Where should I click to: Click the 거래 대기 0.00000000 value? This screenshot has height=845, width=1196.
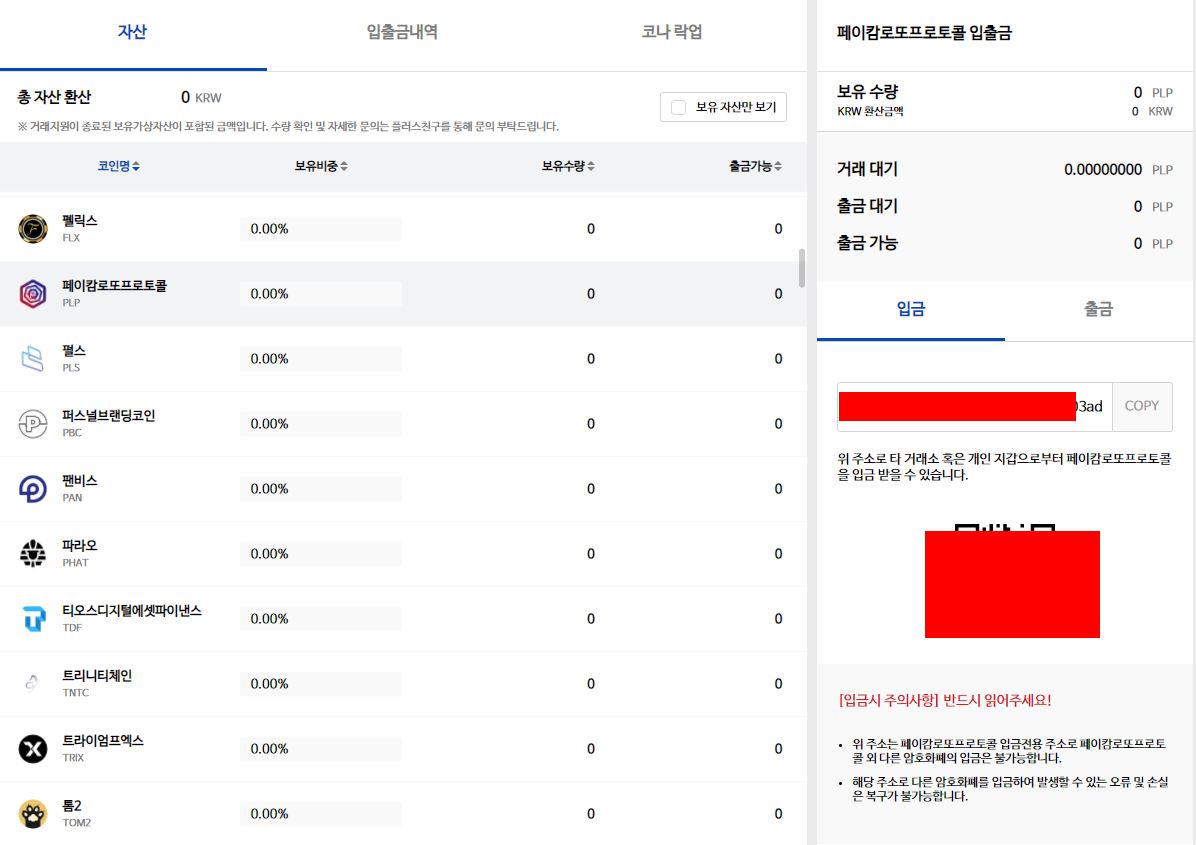(x=1103, y=170)
